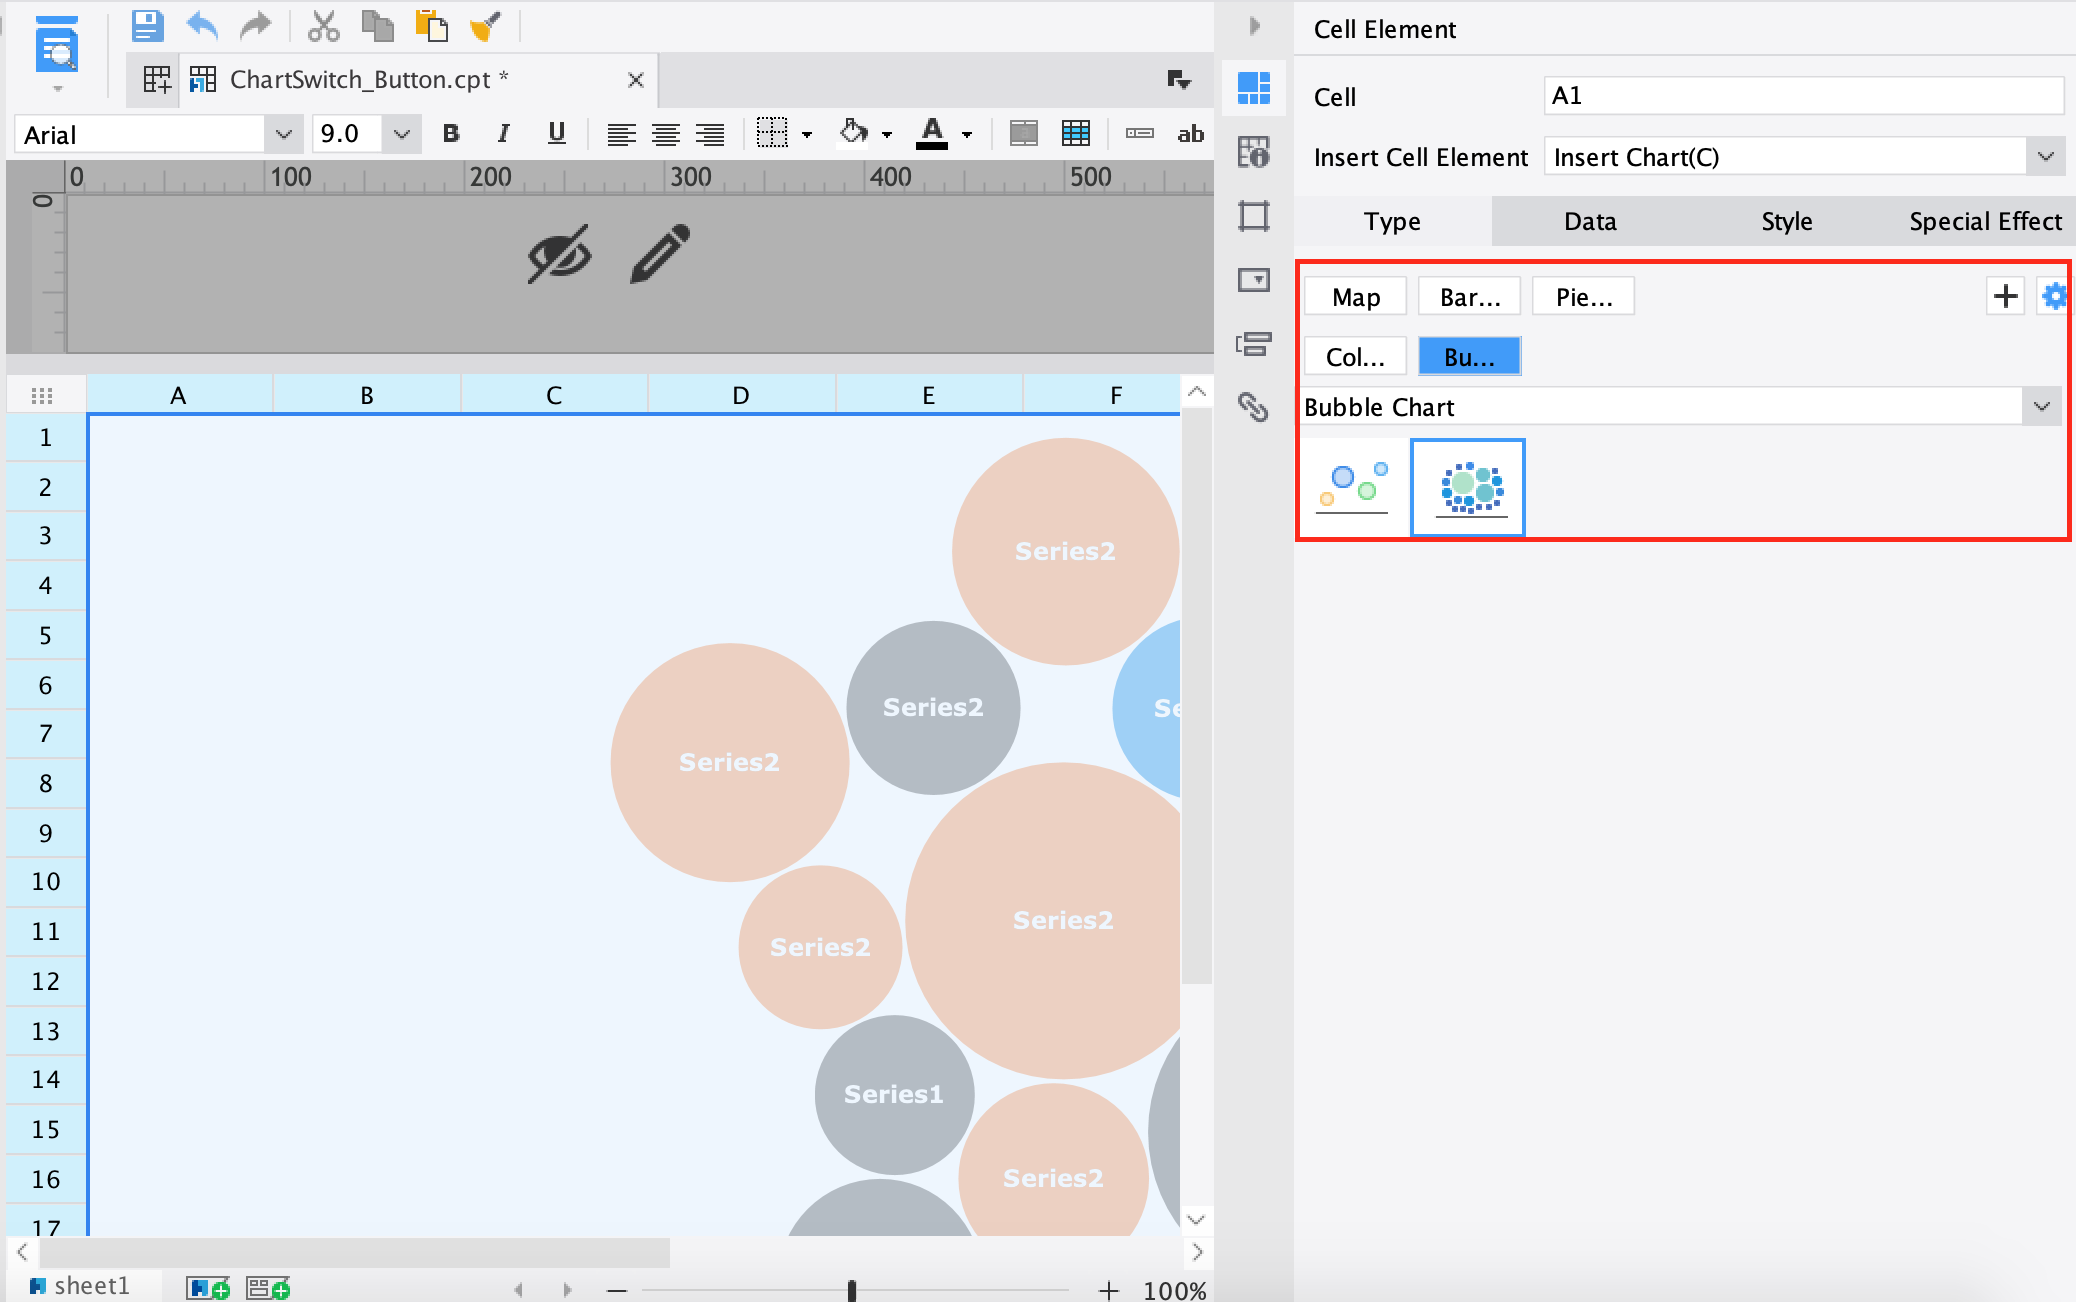Viewport: 2076px width, 1302px height.
Task: Click the Undo arrow icon
Action: click(x=201, y=26)
